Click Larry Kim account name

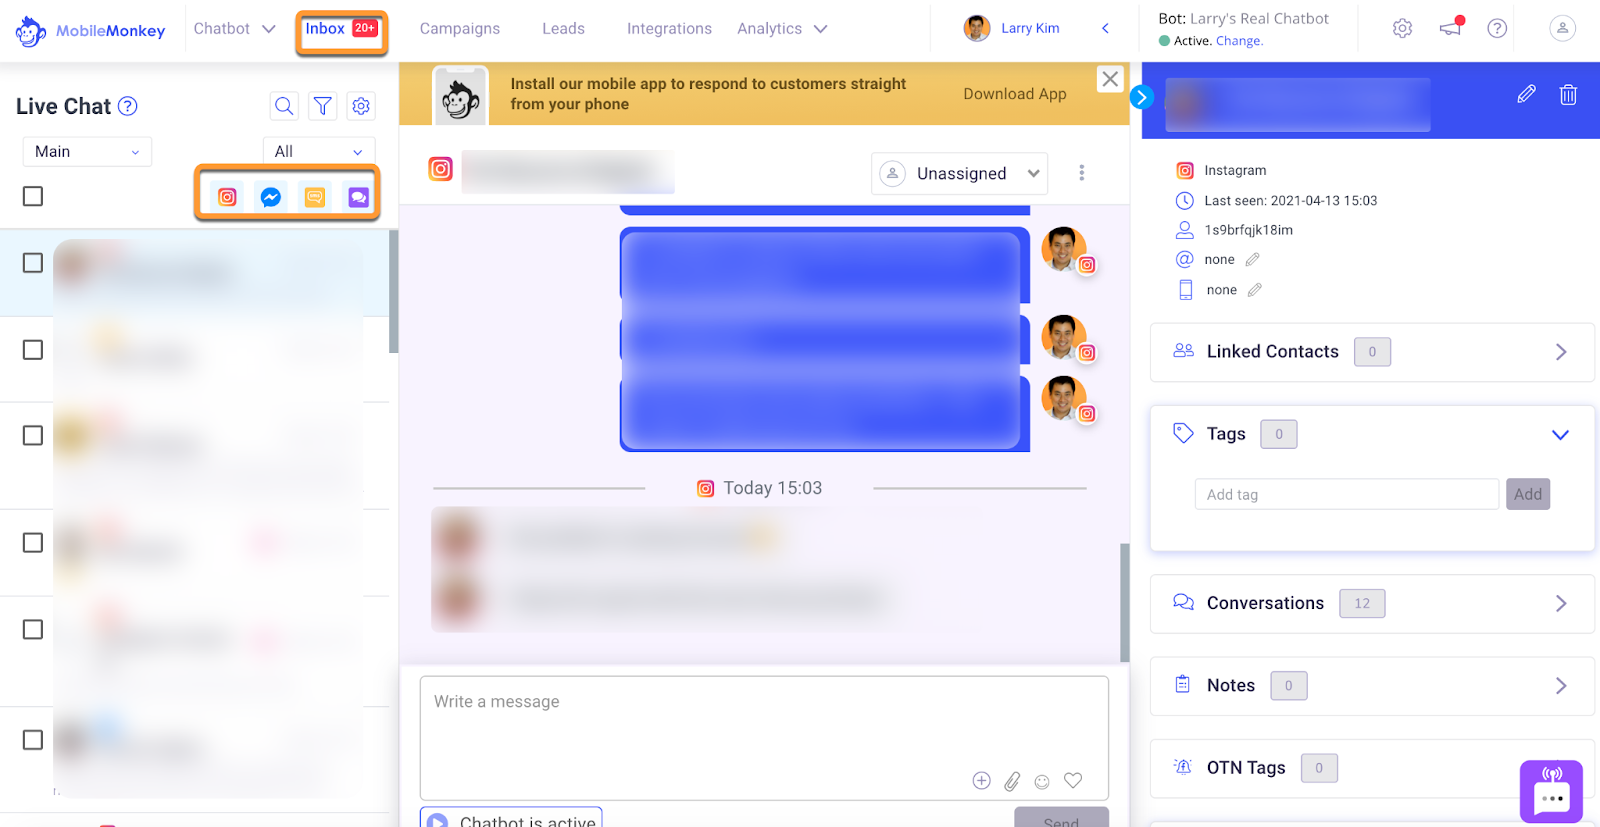pos(1030,28)
